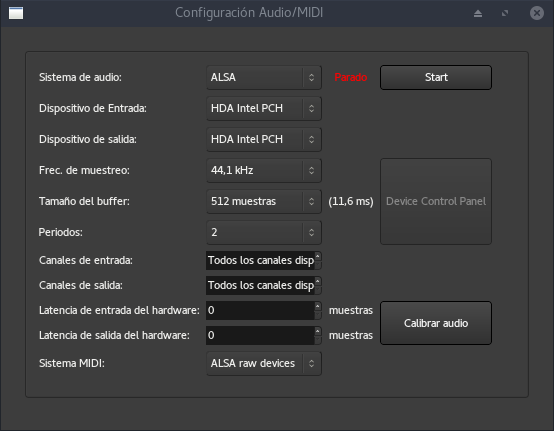The image size is (554, 431).
Task: Click the window menu icon in title bar
Action: click(x=16, y=13)
